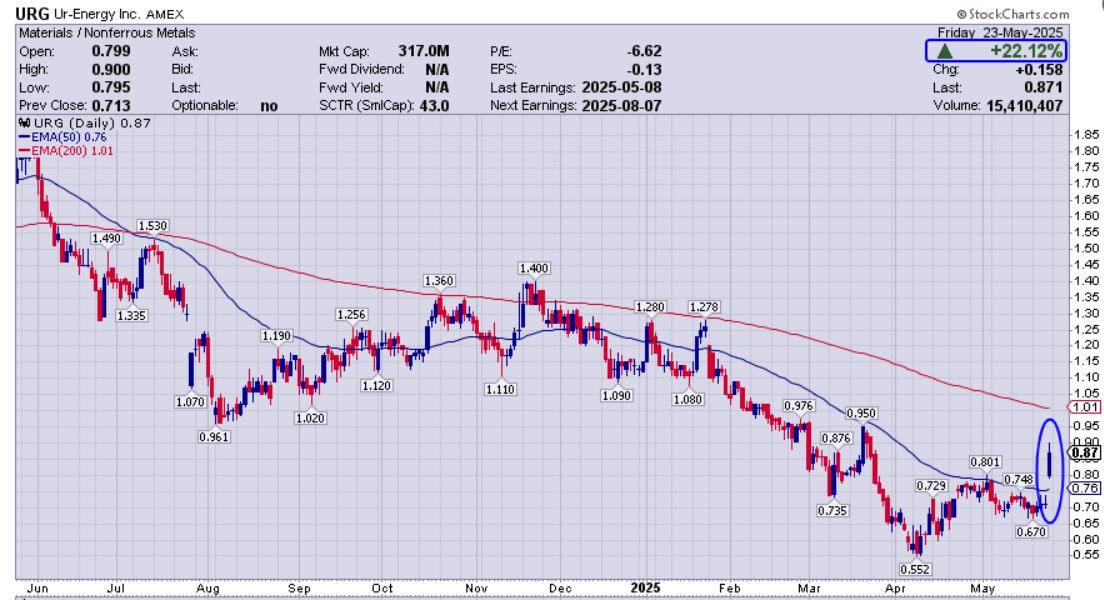Click the Prev Close value 0.713

point(111,106)
